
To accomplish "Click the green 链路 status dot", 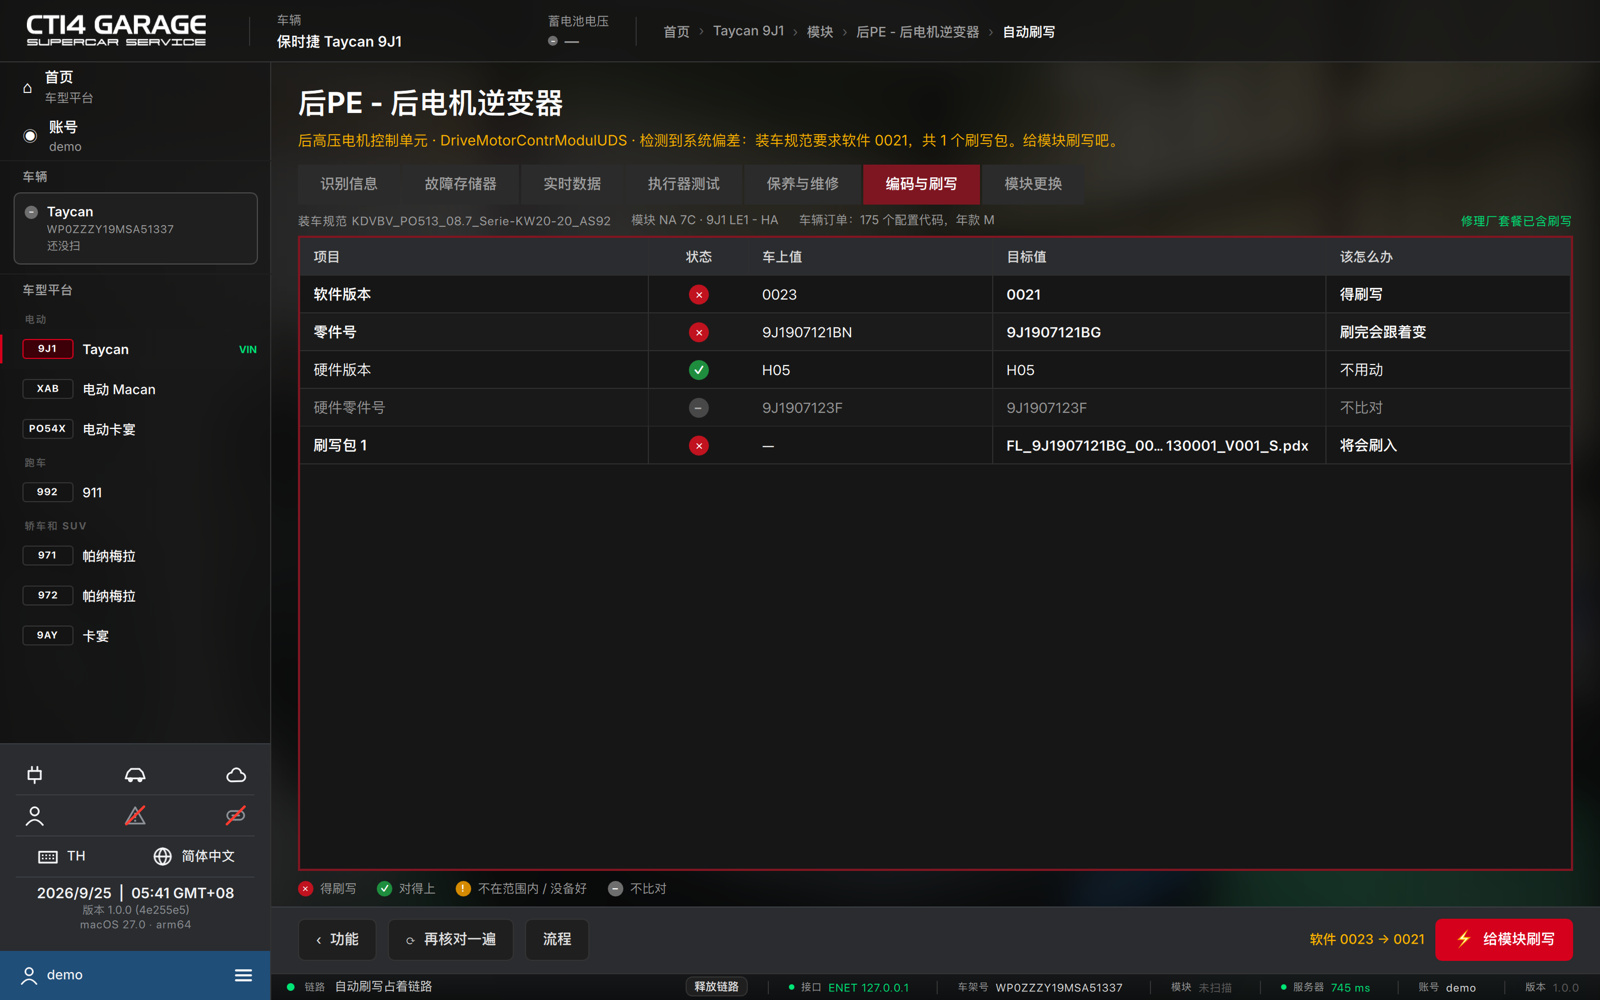I will (x=291, y=987).
